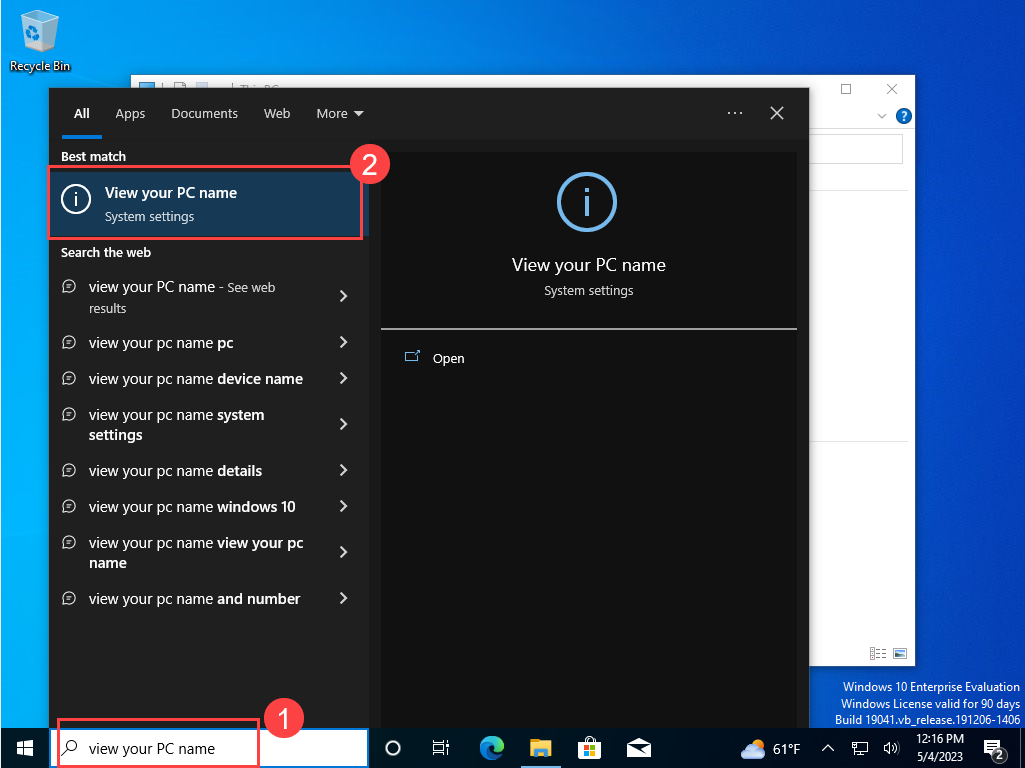Click the 'View your PC name' preview title

tap(588, 265)
